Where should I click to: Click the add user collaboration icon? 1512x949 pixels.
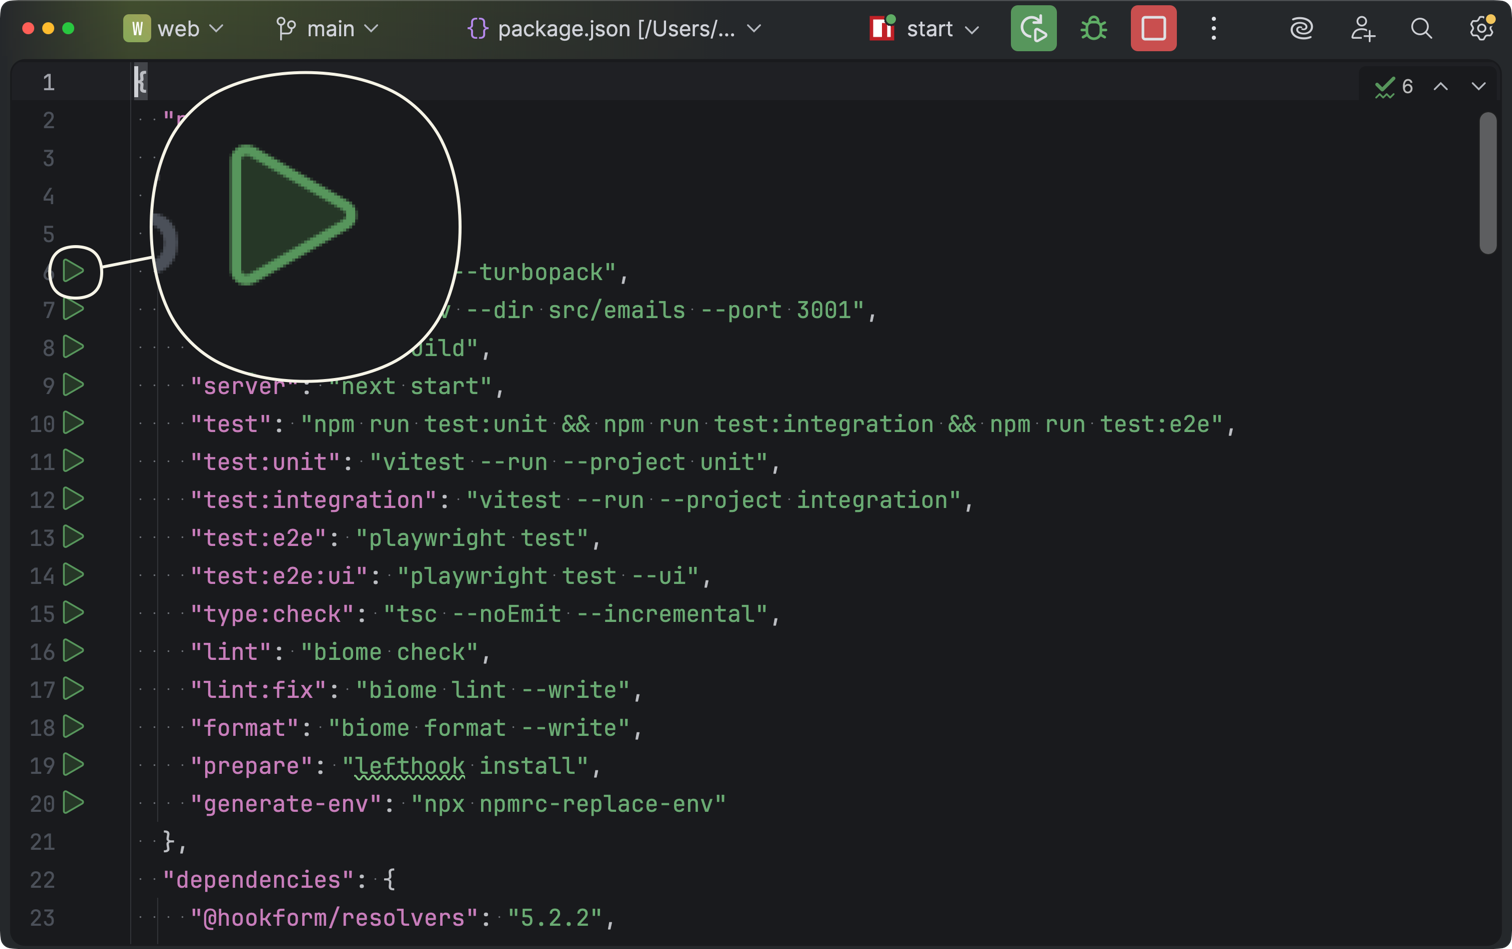[x=1362, y=29]
